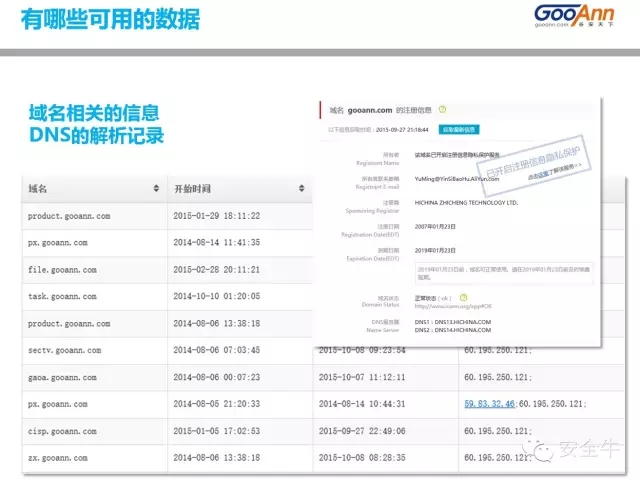This screenshot has width=640, height=481.
Task: Click the 域名相关的信息 subtitle
Action: 94,113
